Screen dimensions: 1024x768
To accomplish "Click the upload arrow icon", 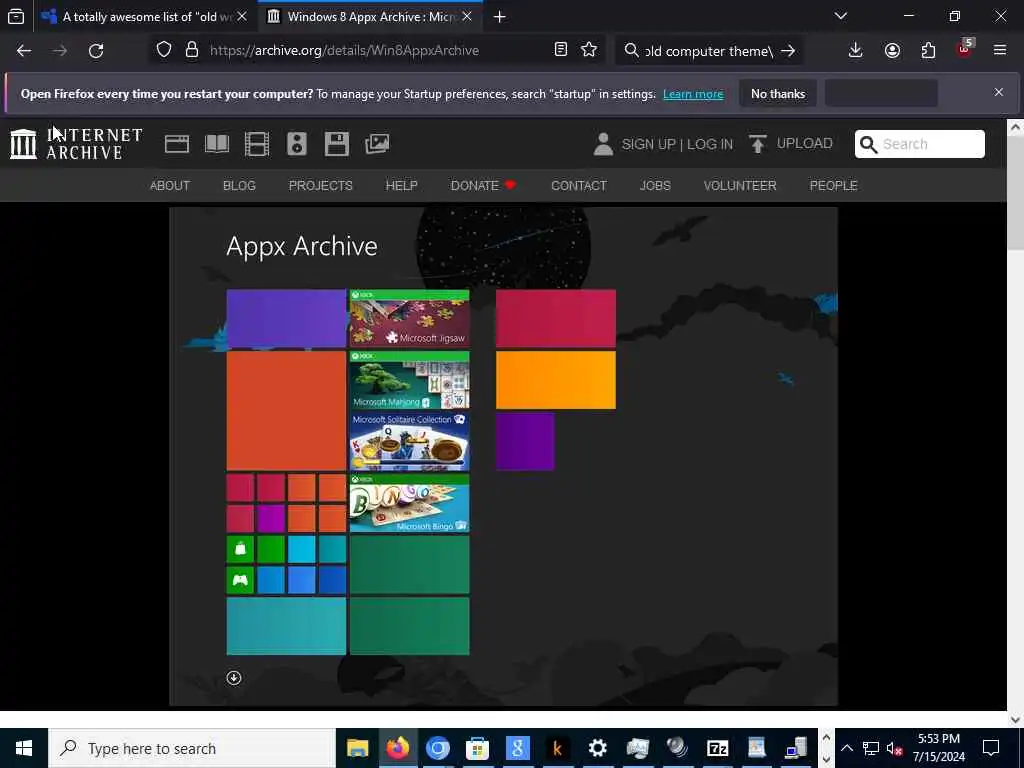I will pyautogui.click(x=758, y=144).
